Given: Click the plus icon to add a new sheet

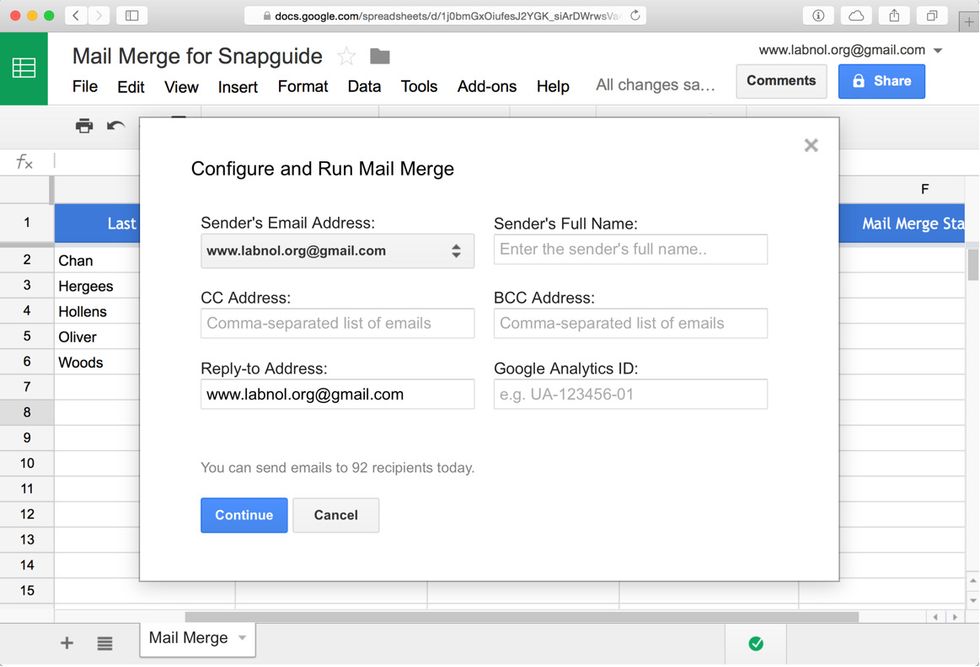Looking at the screenshot, I should [66, 643].
